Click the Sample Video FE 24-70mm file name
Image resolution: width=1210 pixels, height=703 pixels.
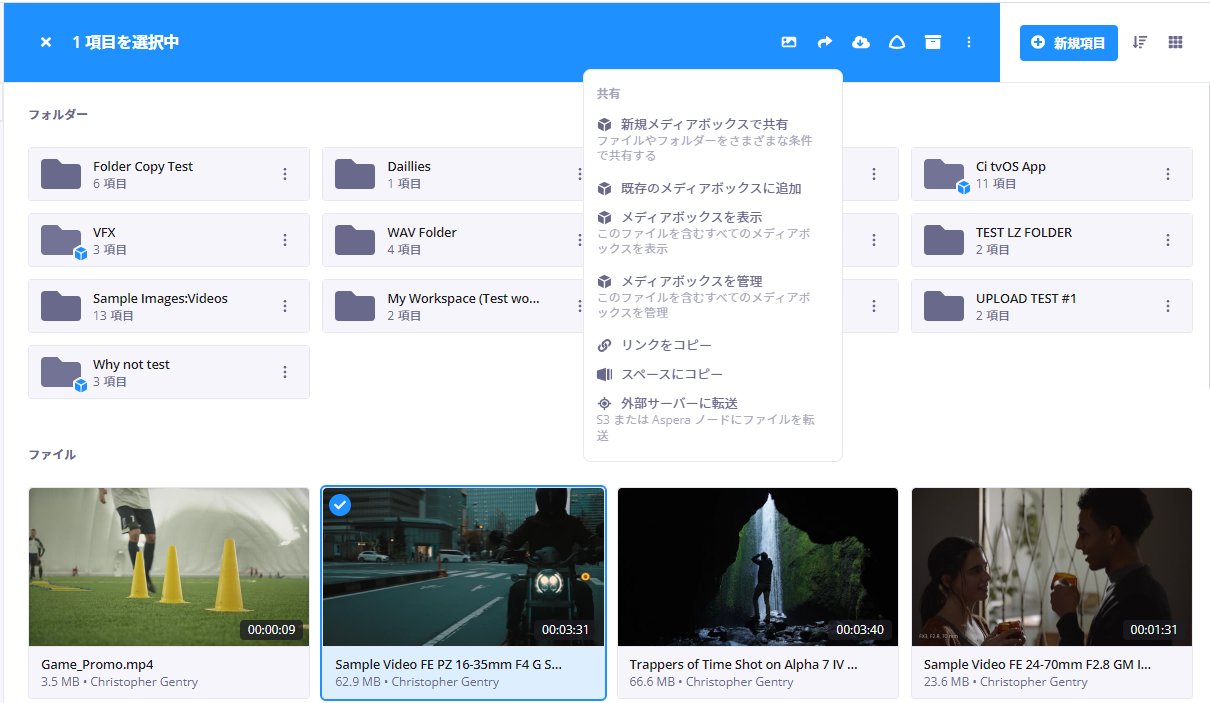1037,664
